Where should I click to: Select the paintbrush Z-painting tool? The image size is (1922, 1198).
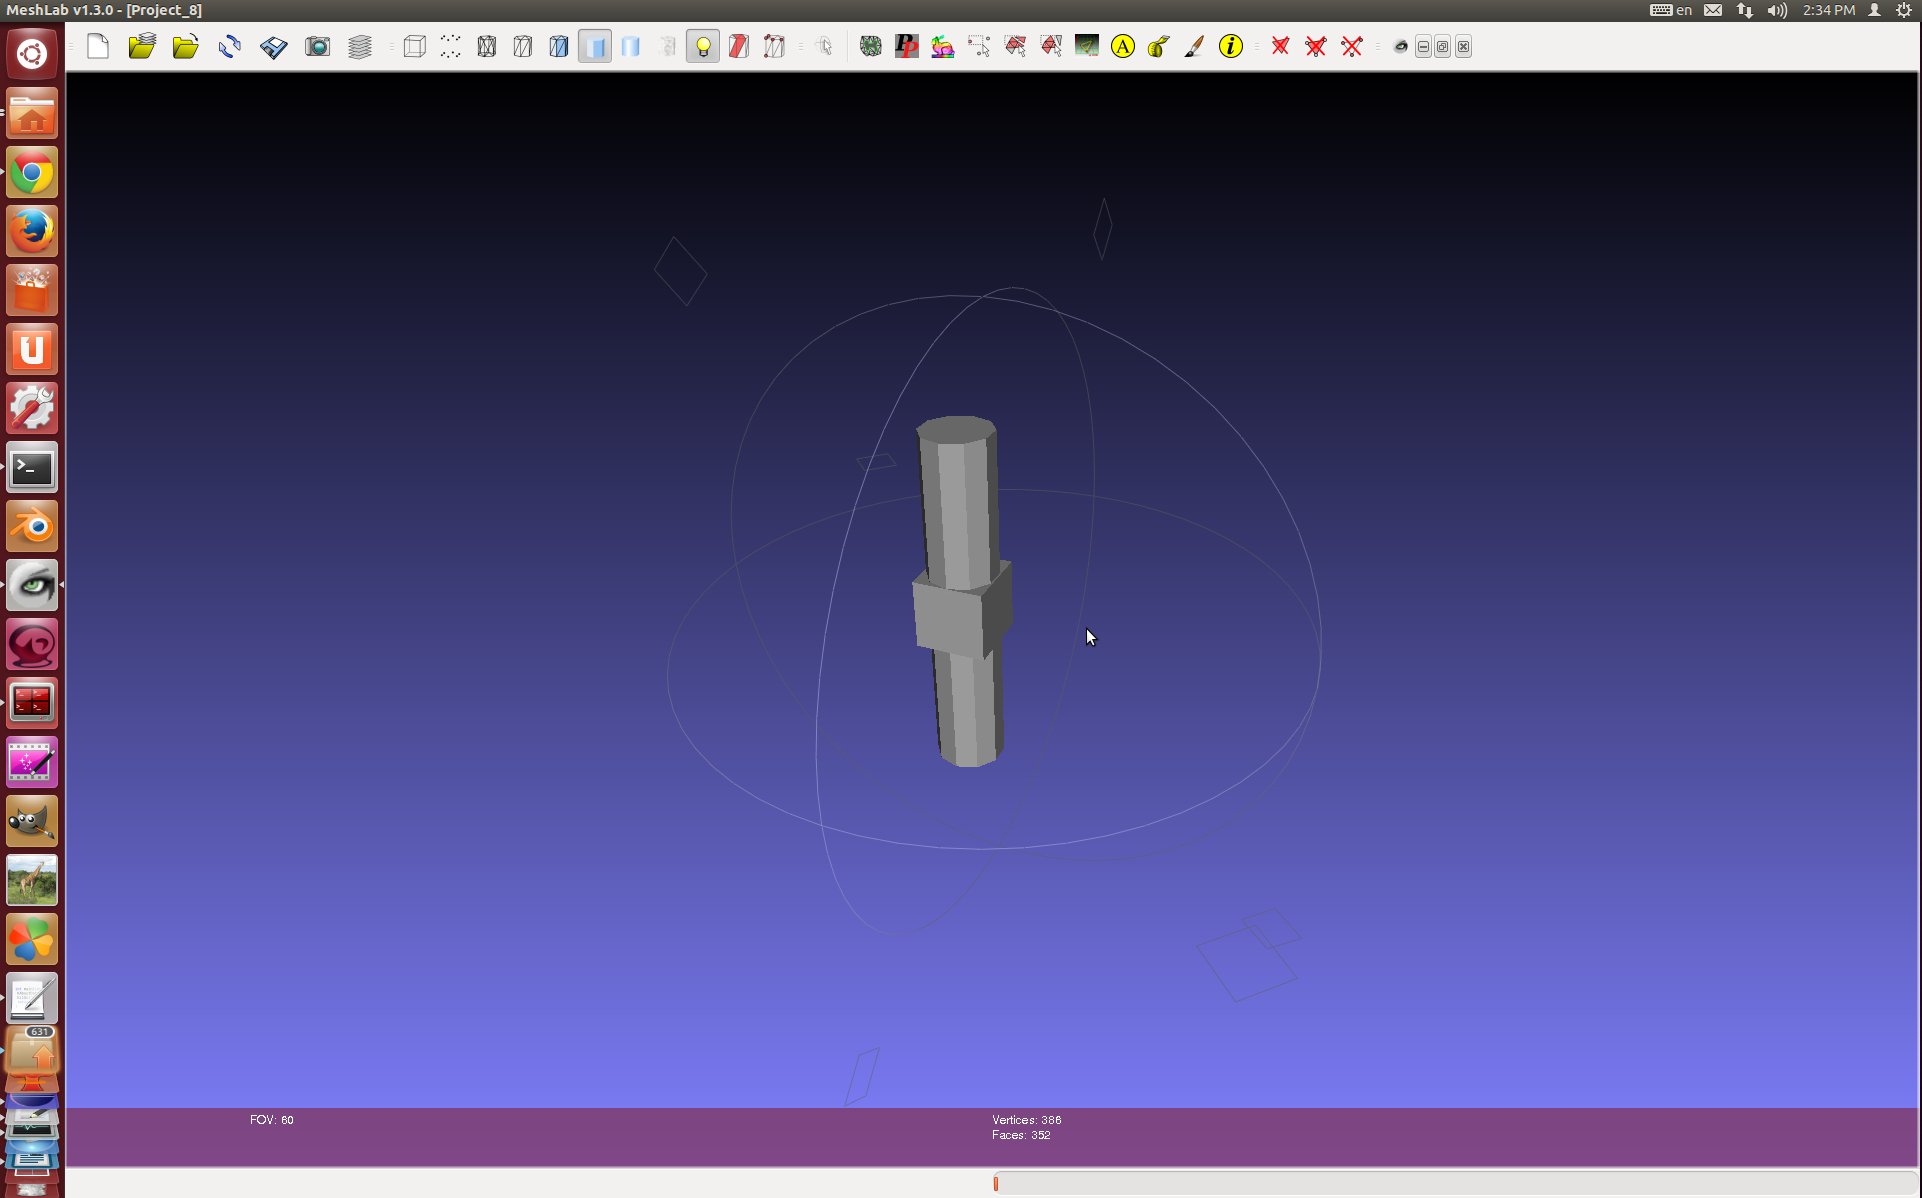click(1194, 46)
